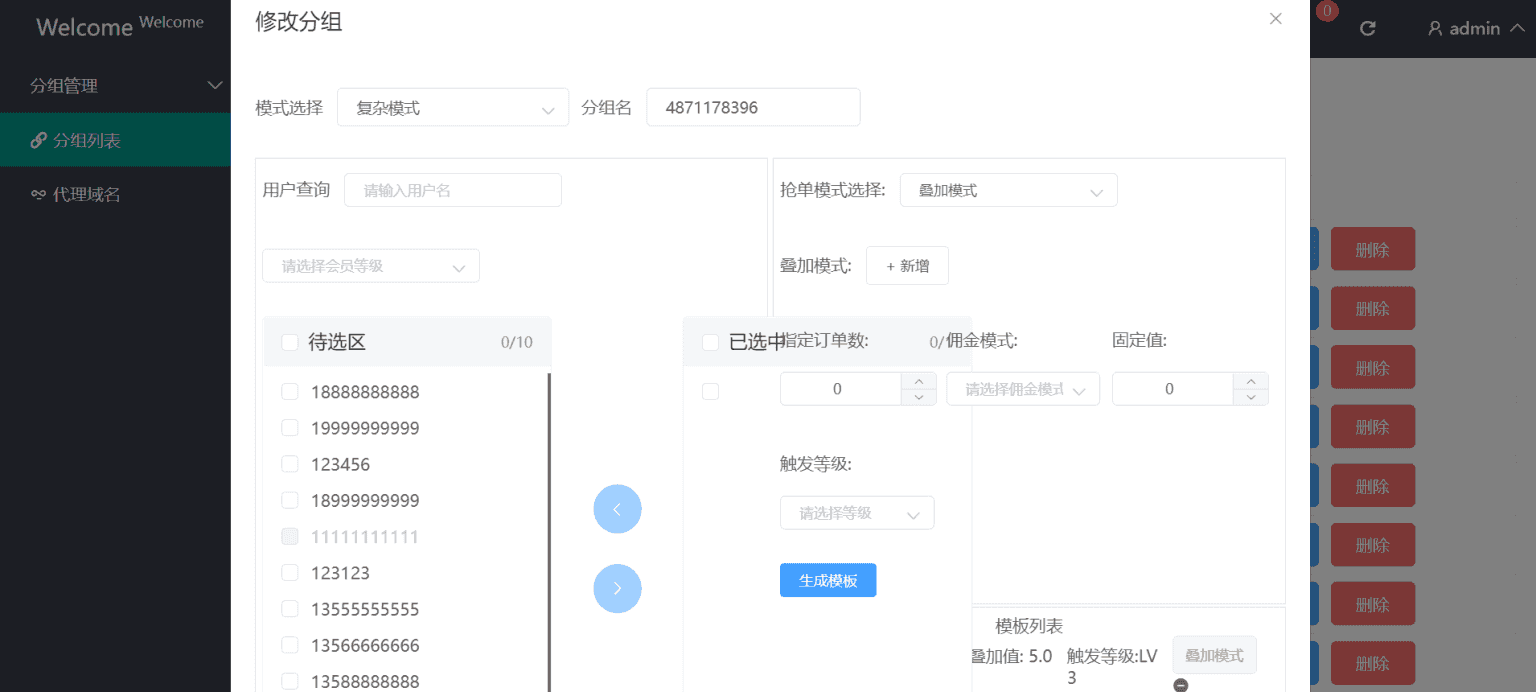Click the large Welcome logo text

point(84,27)
